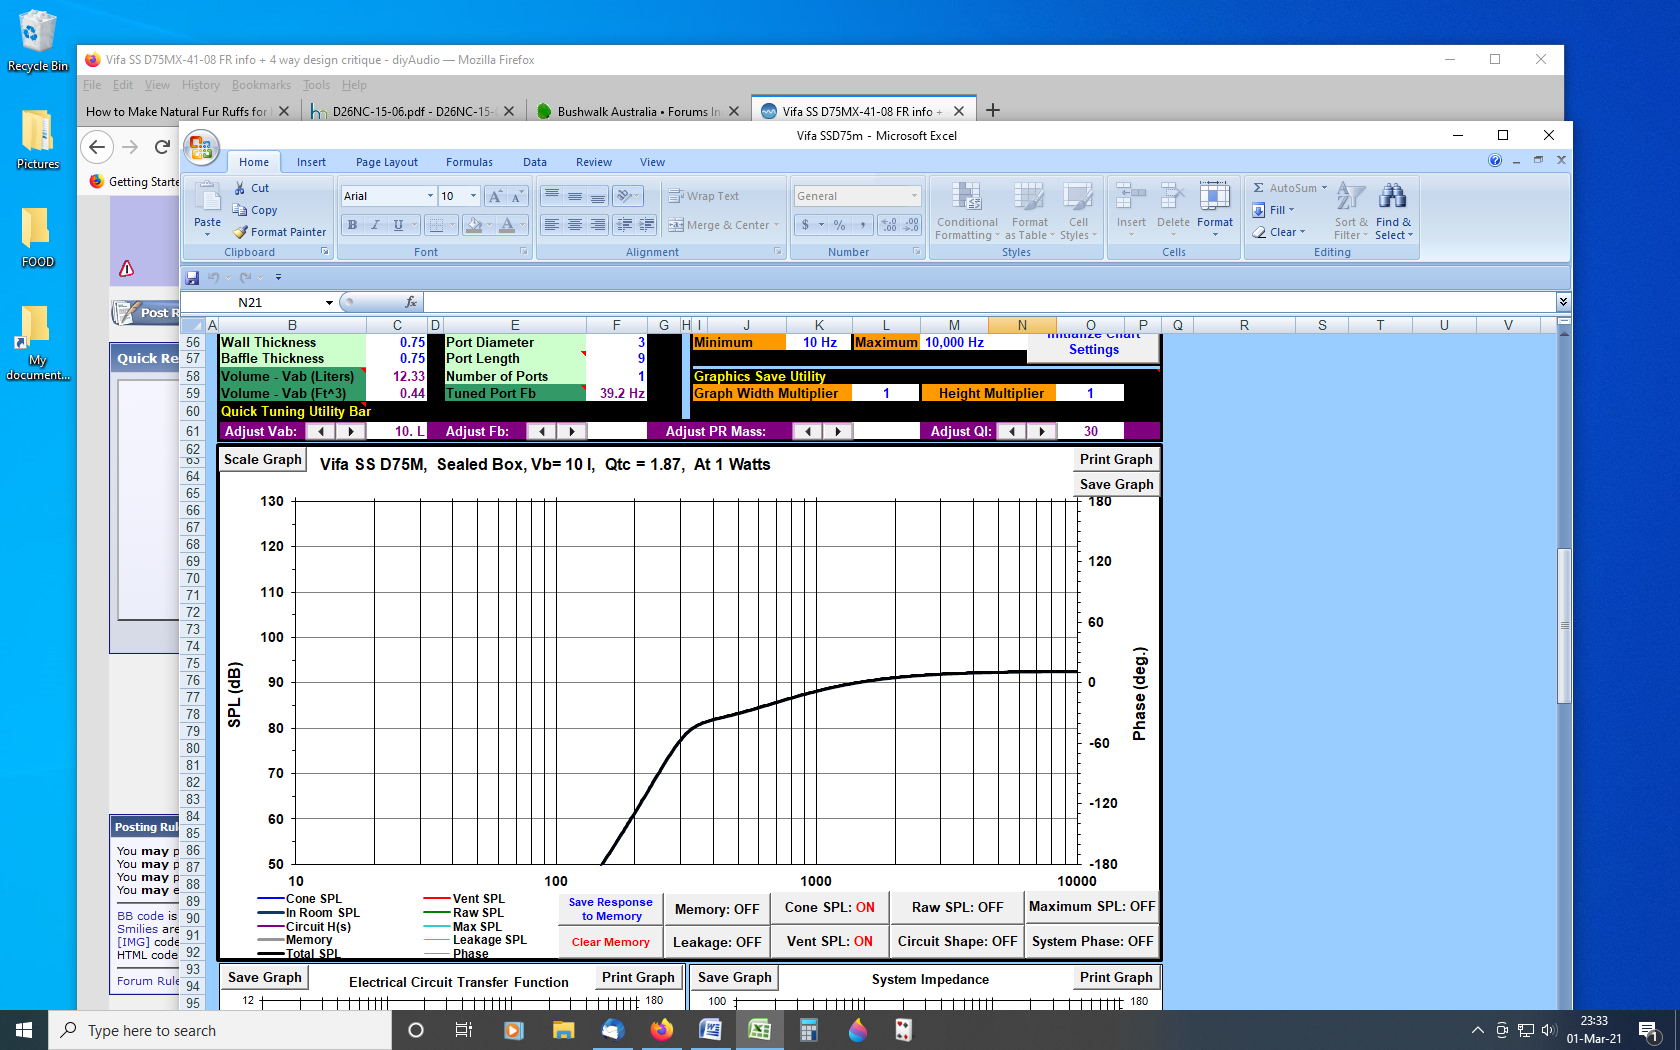Screen dimensions: 1680x1050
Task: Open Bookmarks menu in Firefox
Action: tap(261, 85)
